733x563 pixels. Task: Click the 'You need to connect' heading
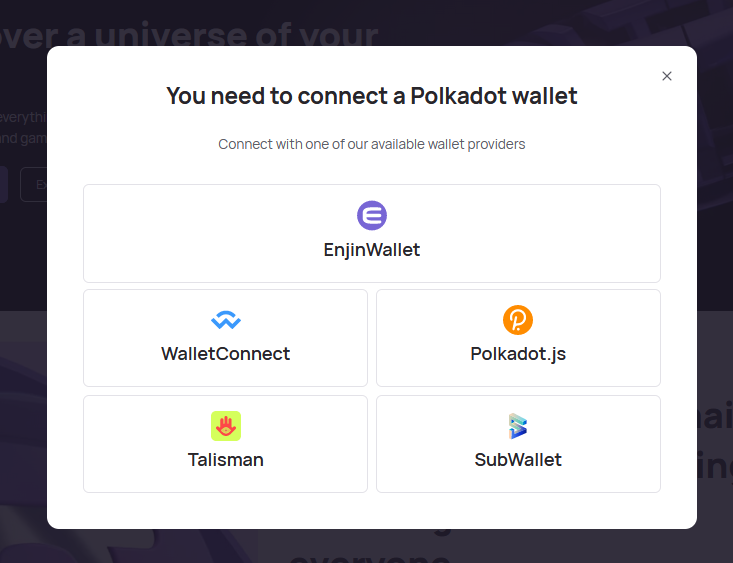click(x=372, y=96)
